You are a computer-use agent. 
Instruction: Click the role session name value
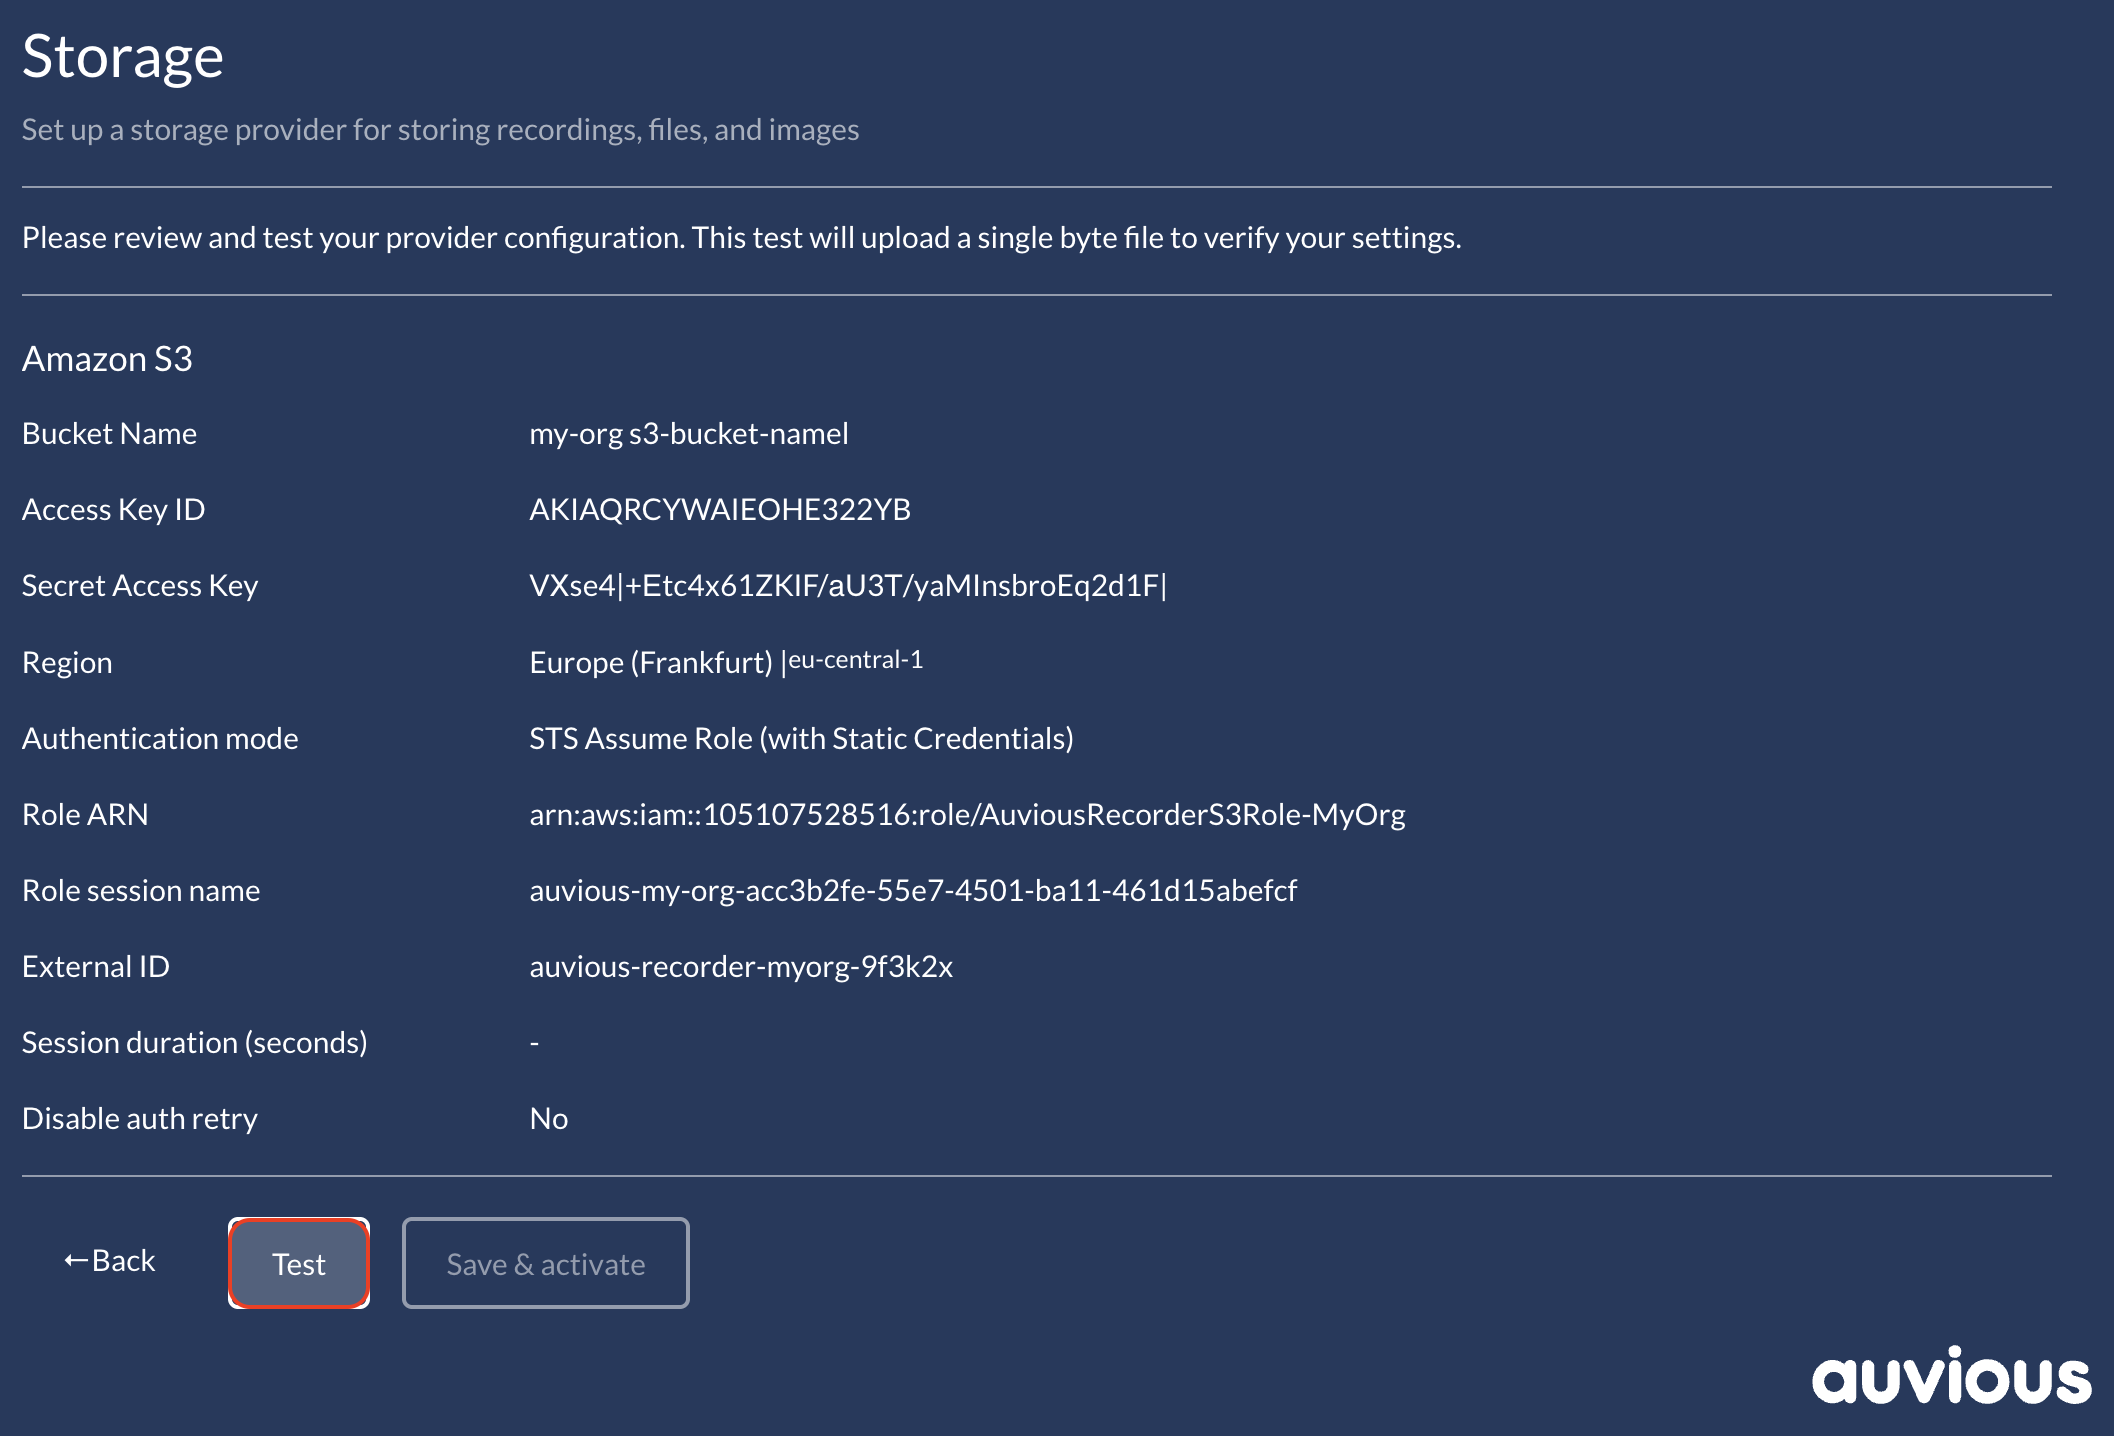click(x=912, y=891)
